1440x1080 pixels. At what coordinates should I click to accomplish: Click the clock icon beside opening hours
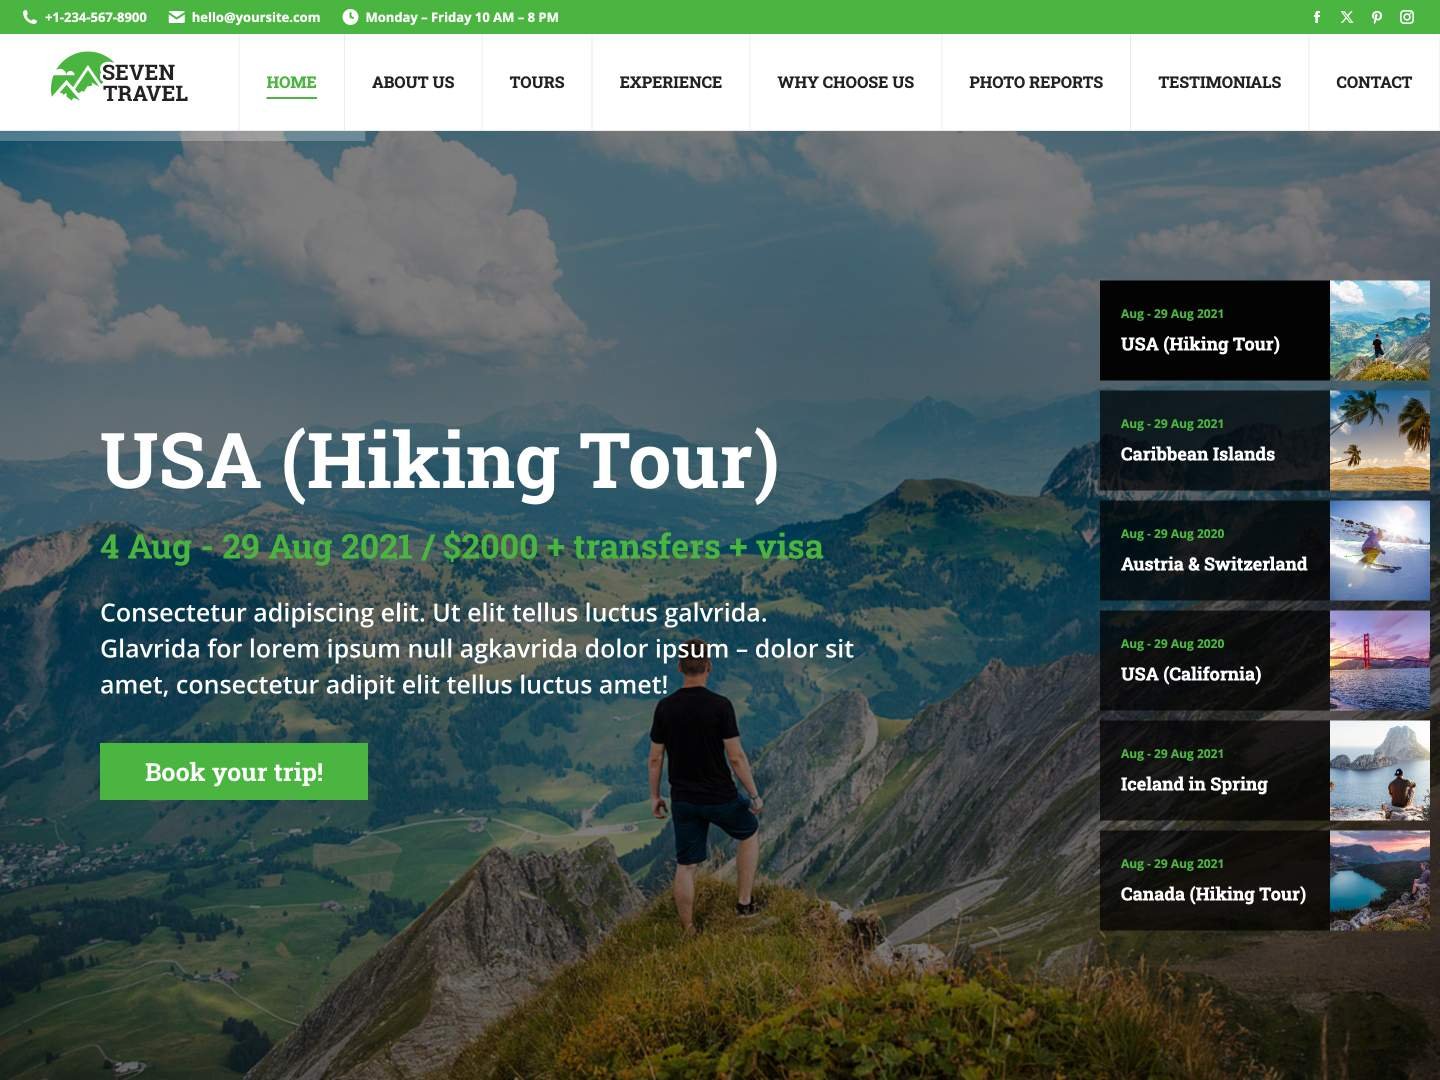(x=350, y=17)
